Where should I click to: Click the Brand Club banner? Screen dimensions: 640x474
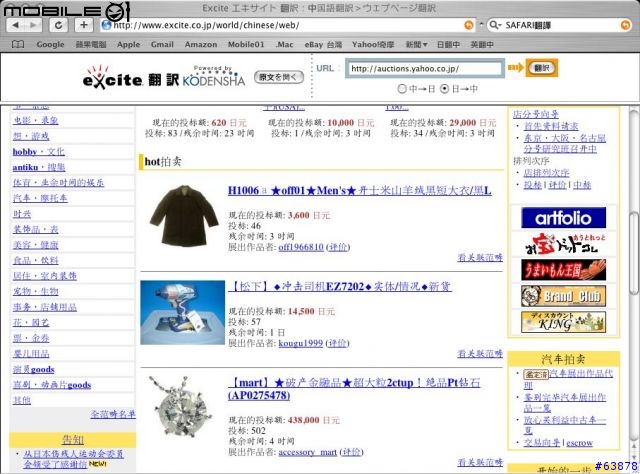[563, 296]
